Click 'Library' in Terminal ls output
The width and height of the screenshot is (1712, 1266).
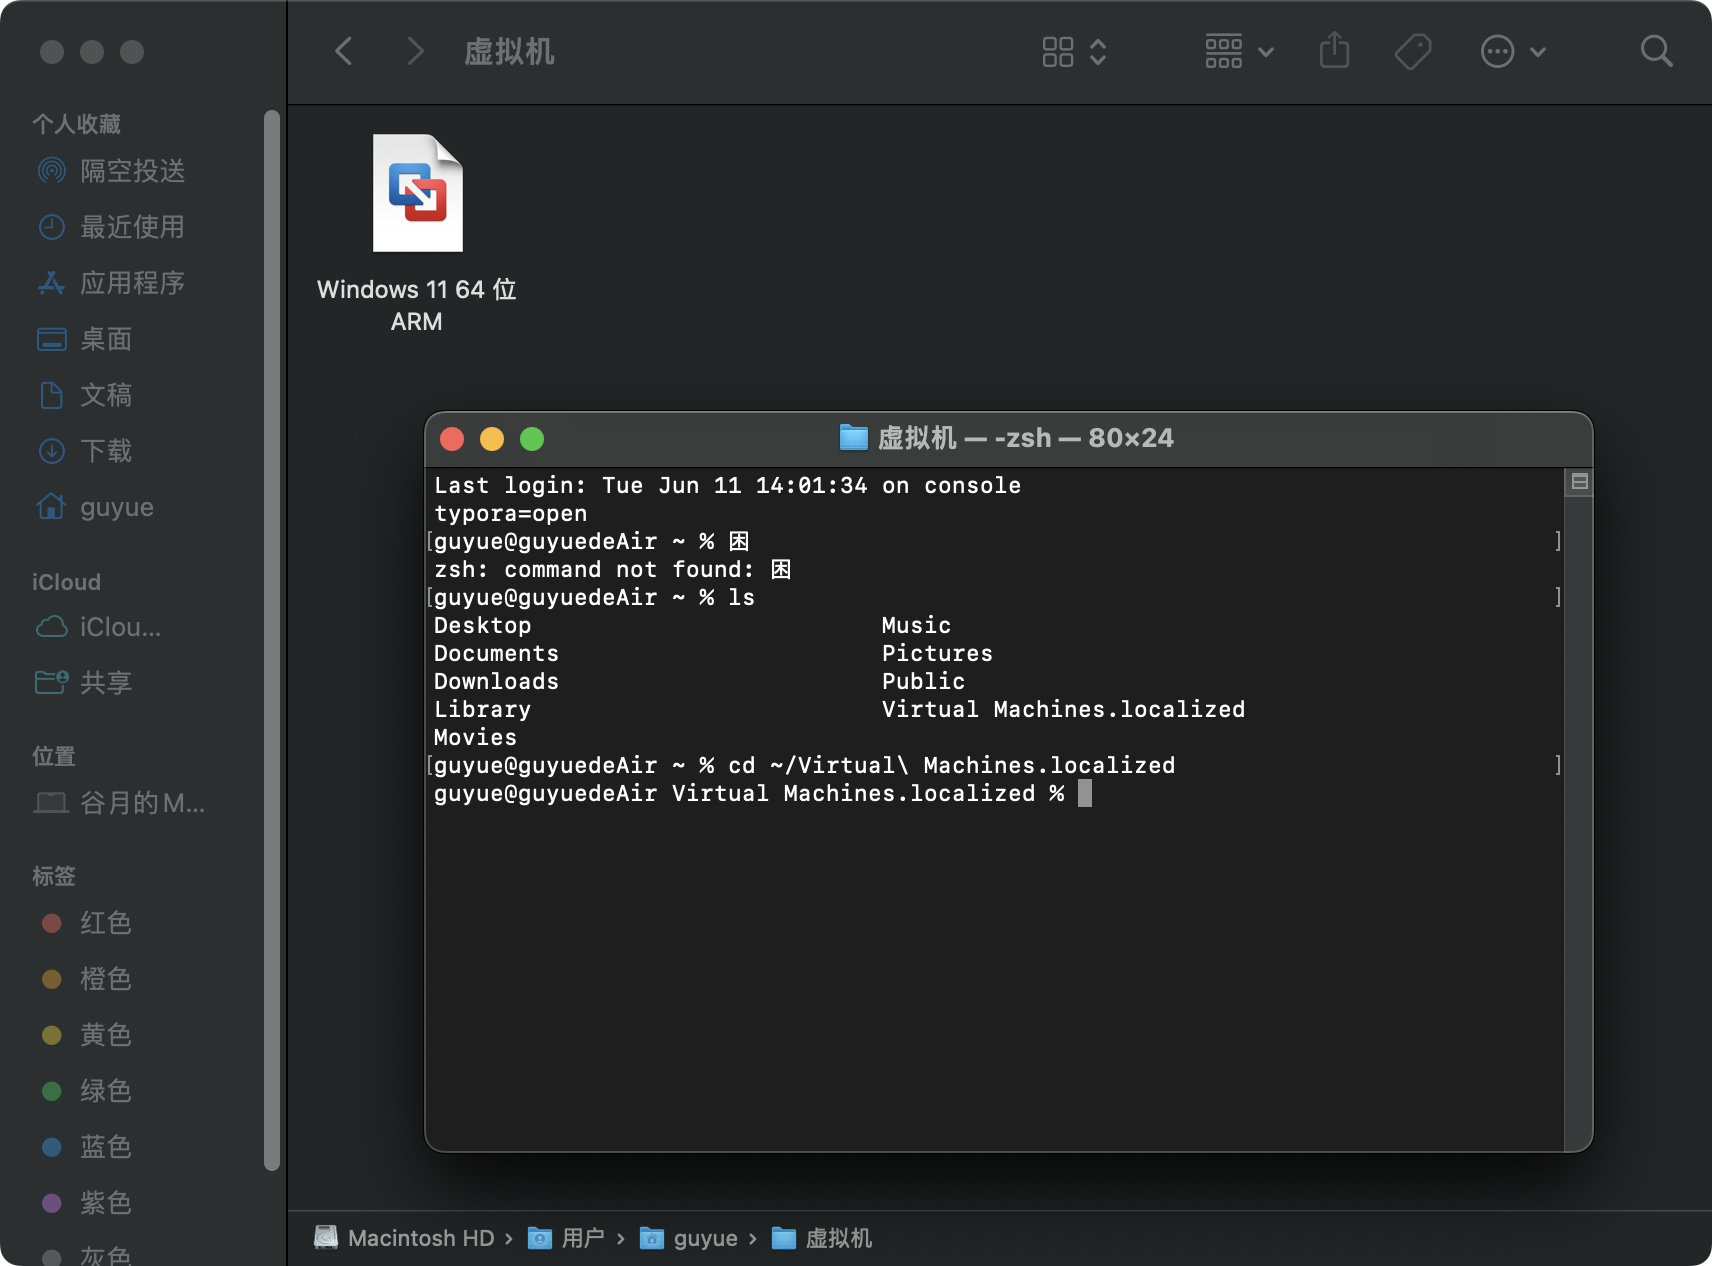pos(482,709)
